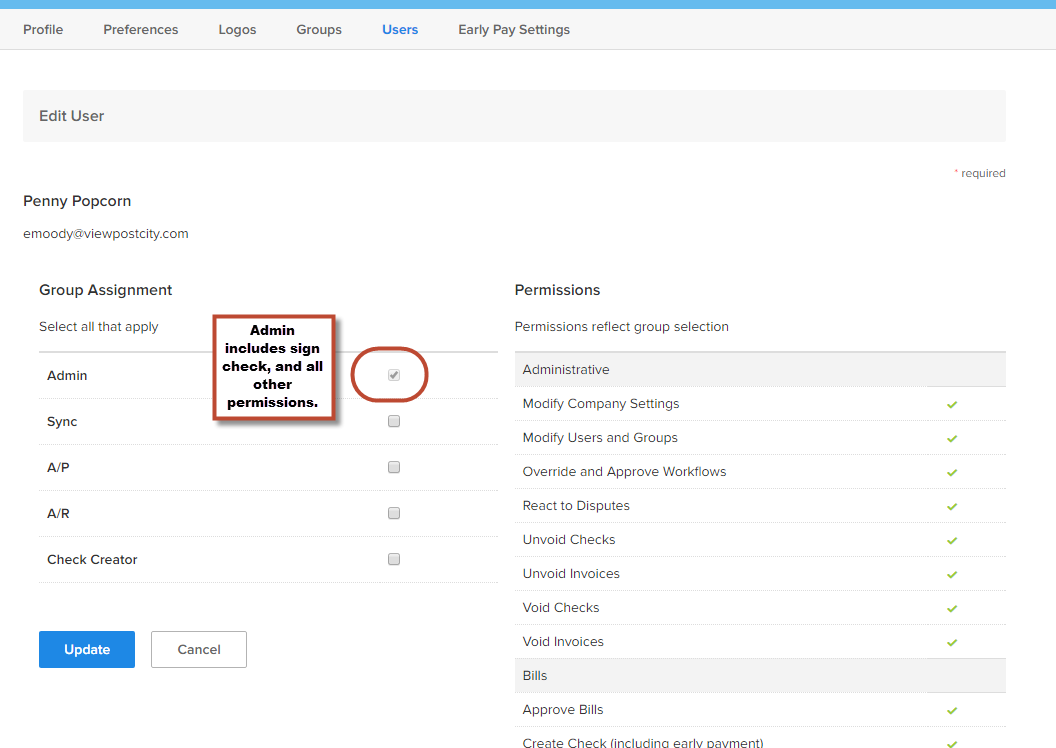Viewport: 1056px width, 748px height.
Task: Click the Edit User heading
Action: 71,116
